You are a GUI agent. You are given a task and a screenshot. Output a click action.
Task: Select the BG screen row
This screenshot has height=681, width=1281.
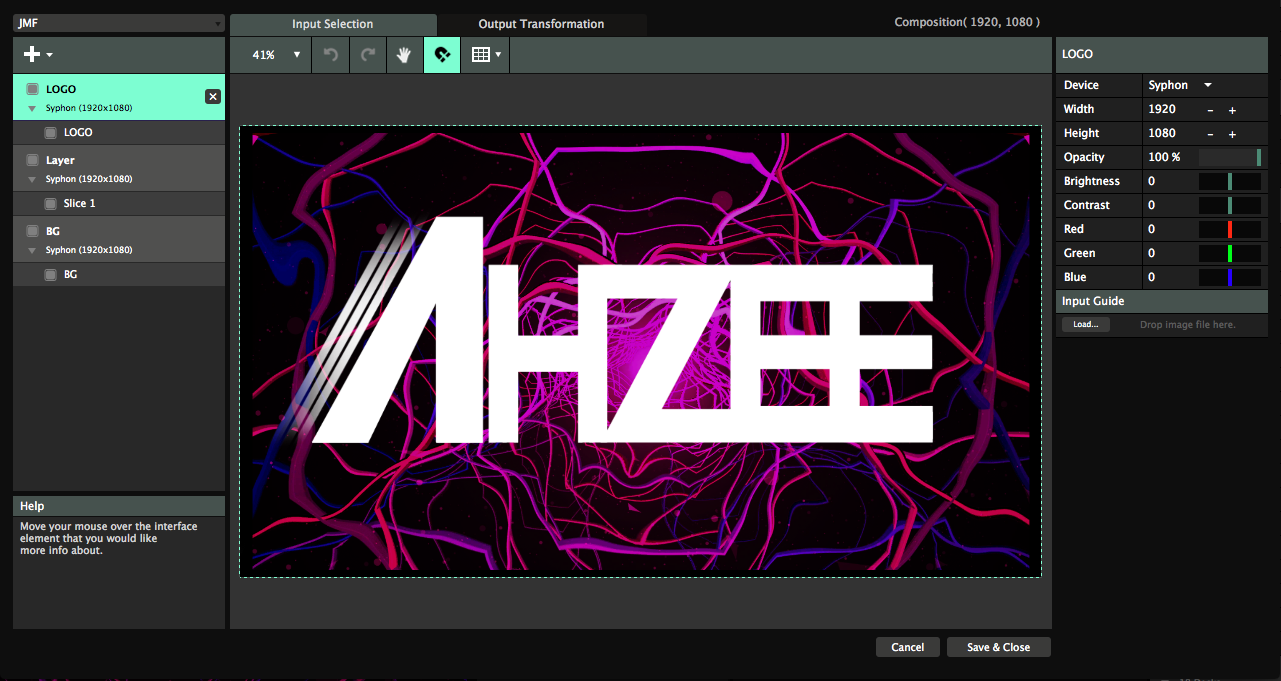coord(119,239)
